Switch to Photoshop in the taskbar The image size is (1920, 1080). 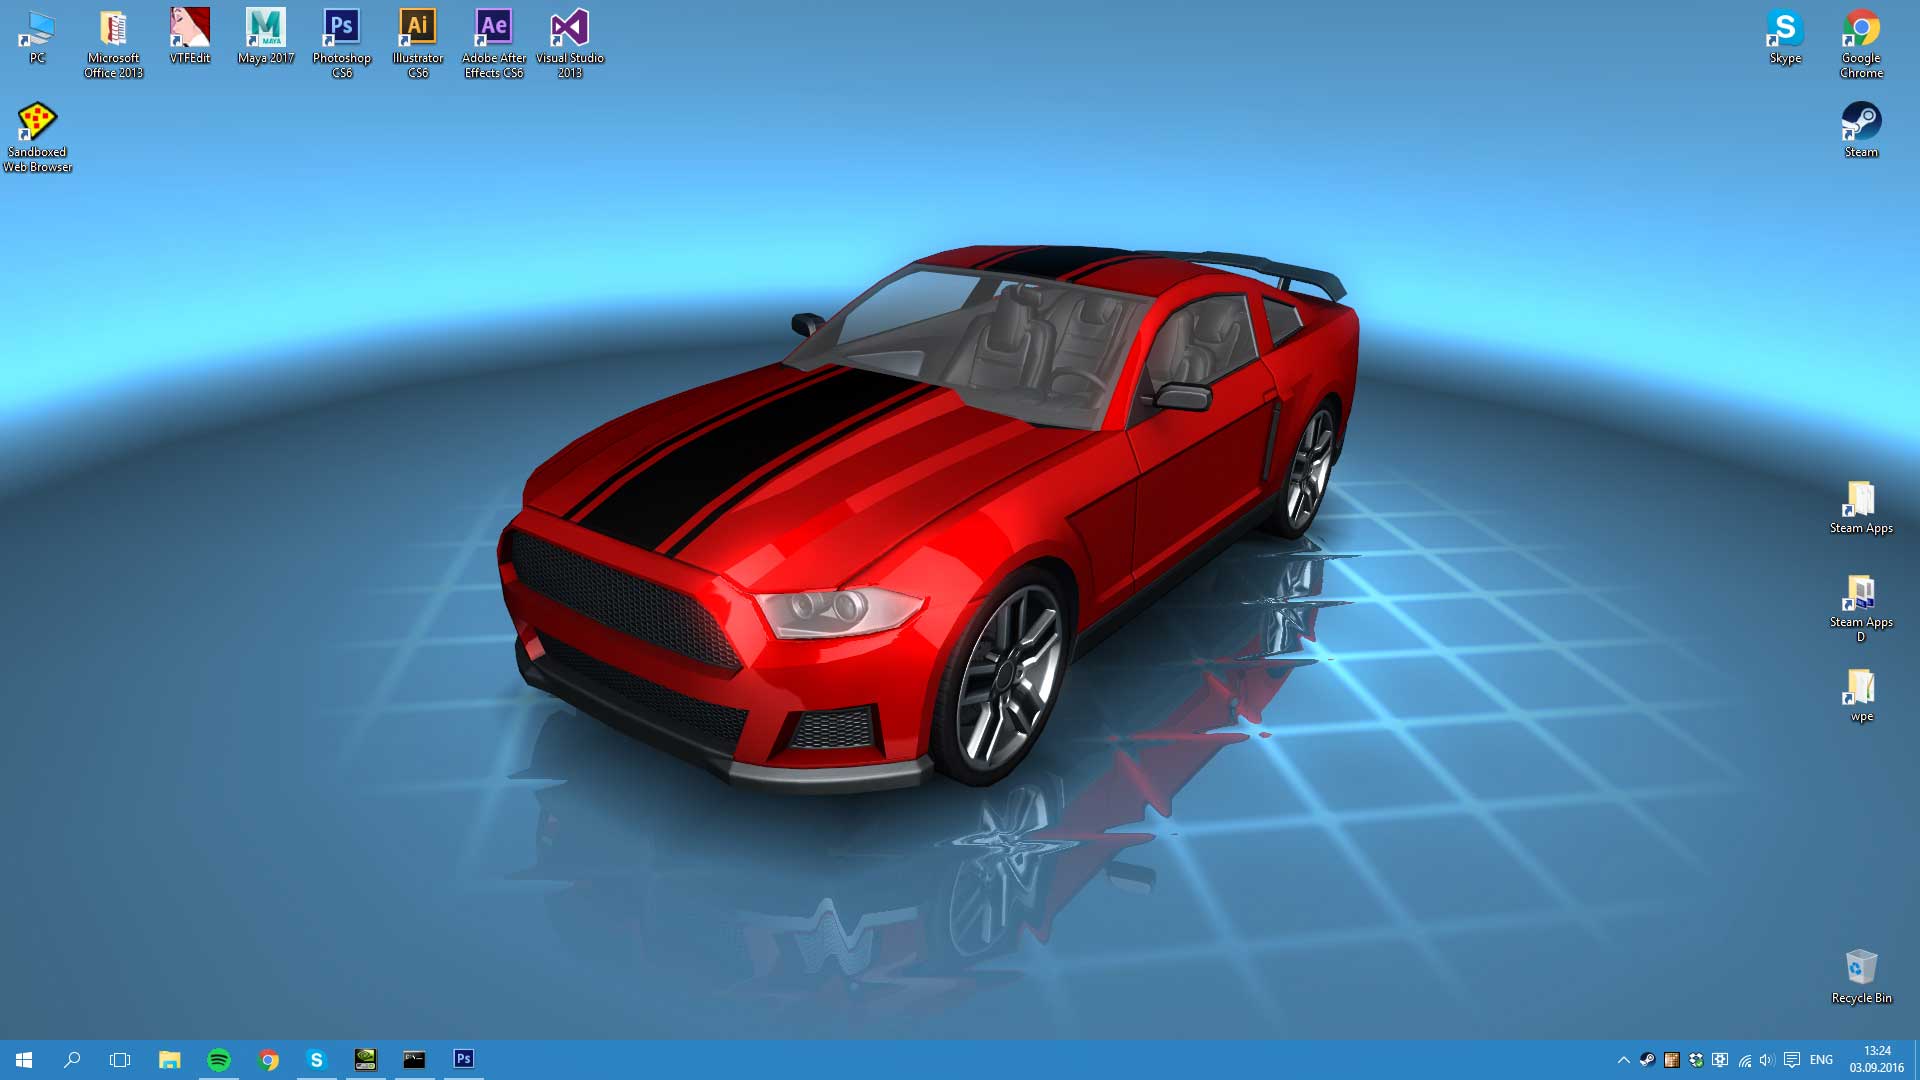(x=463, y=1059)
